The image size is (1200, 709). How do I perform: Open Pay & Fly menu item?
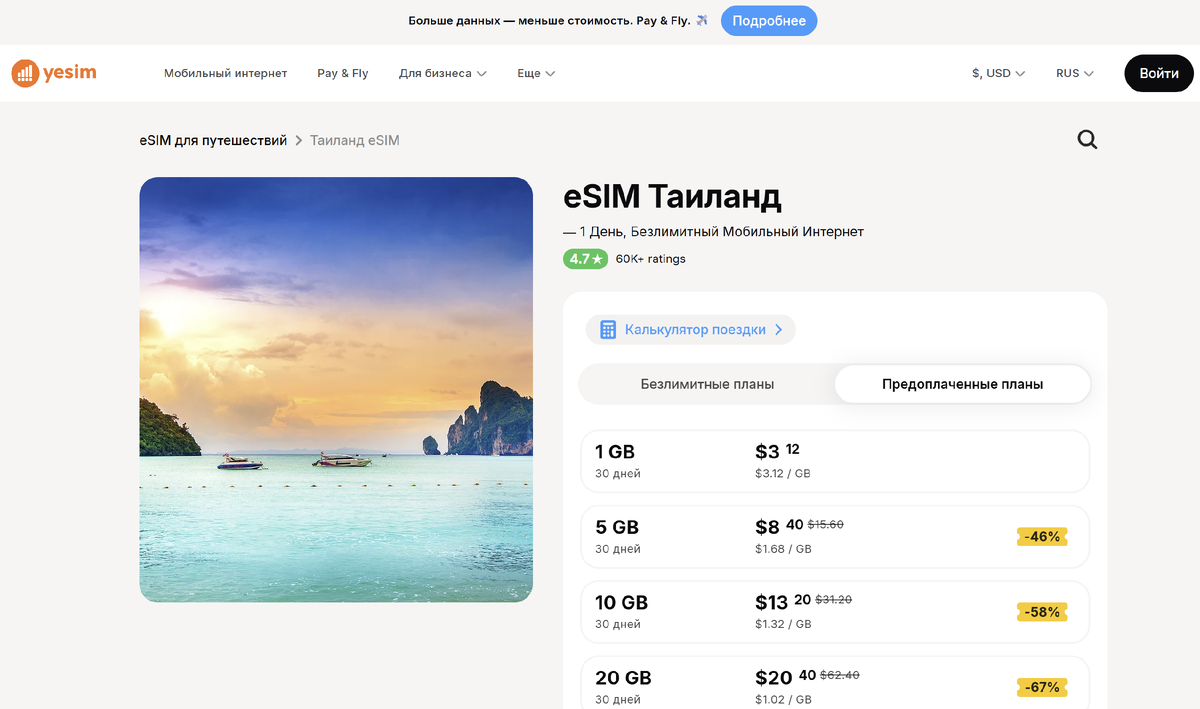343,73
